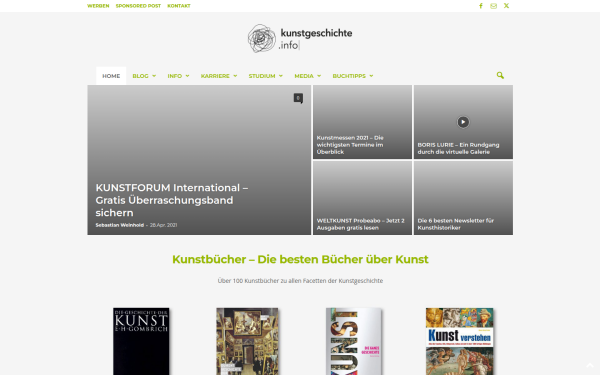600x375 pixels.
Task: Click the scroll-to-top arrow
Action: coord(590,365)
